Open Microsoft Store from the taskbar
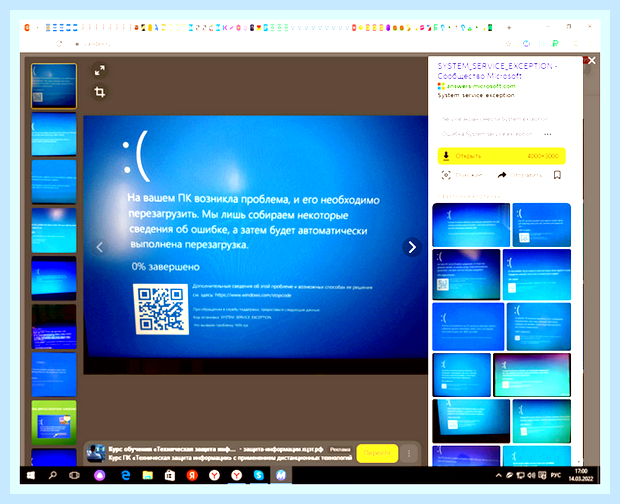This screenshot has height=504, width=620. 170,475
